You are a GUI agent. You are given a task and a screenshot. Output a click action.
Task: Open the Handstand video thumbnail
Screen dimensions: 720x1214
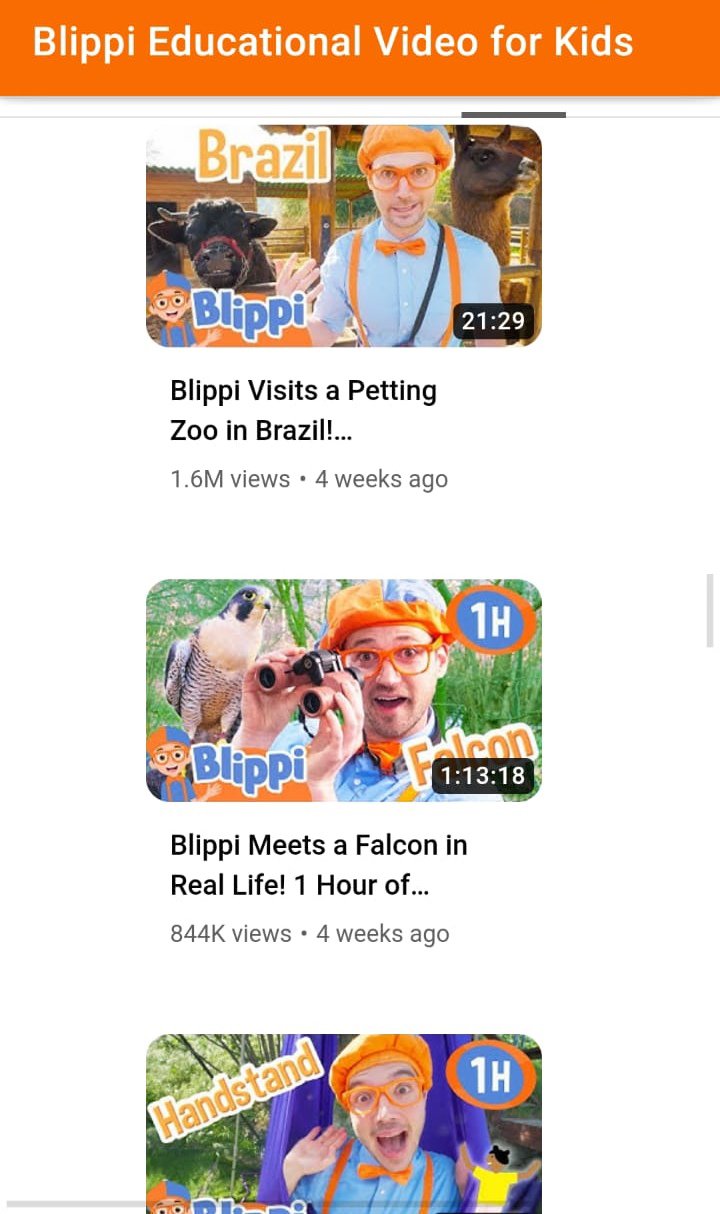point(344,1124)
